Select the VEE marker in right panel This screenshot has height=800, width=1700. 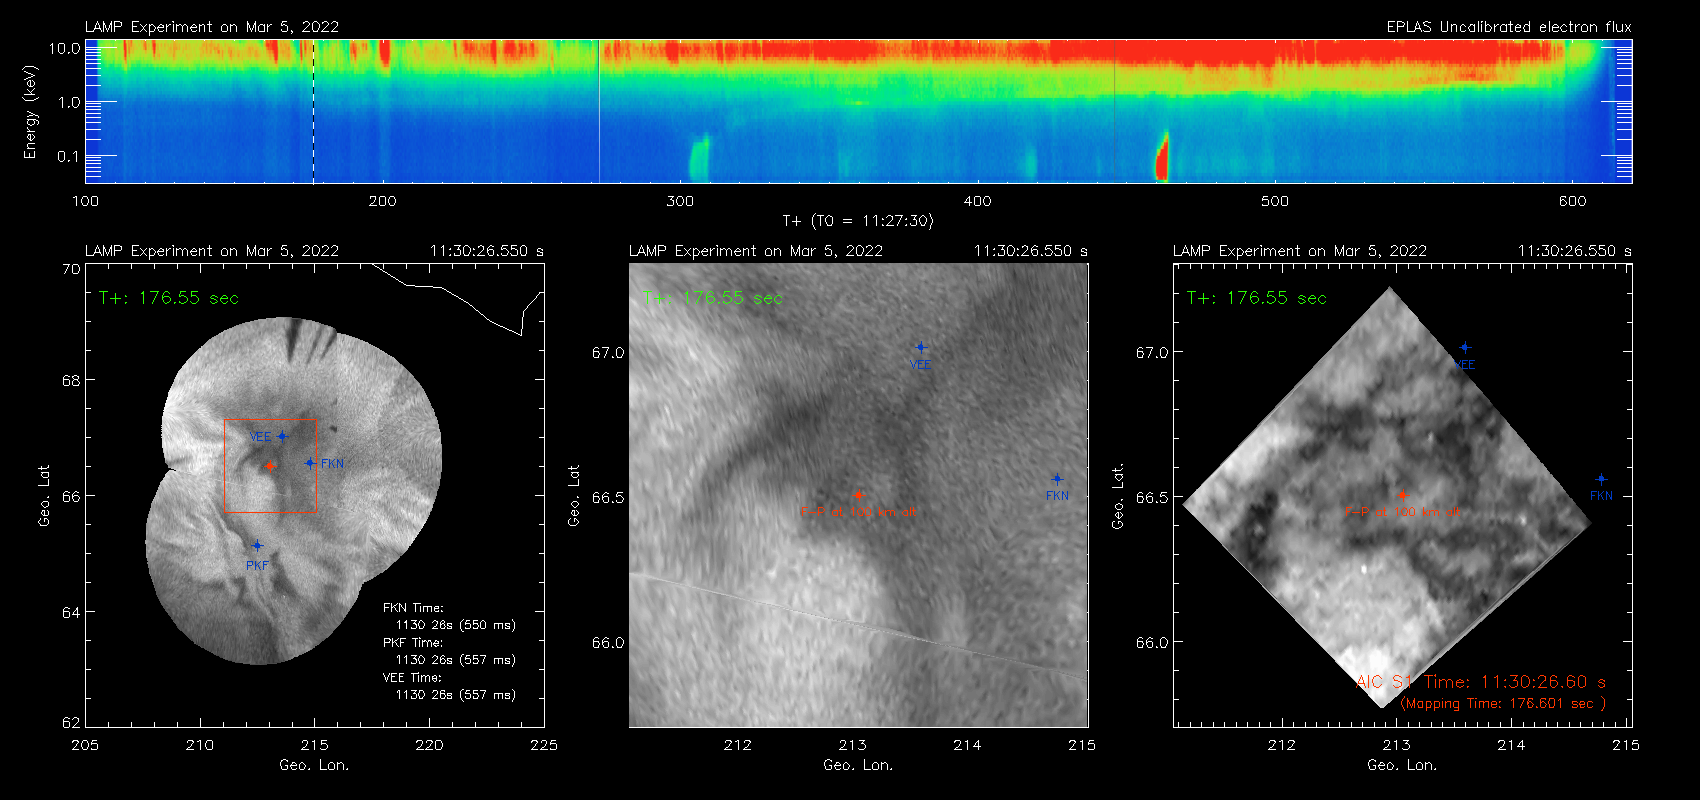click(1465, 348)
